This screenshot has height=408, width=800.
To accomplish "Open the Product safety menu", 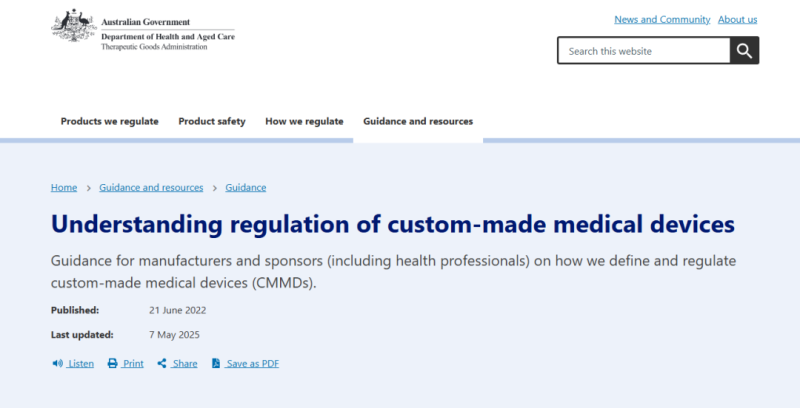I will (212, 122).
